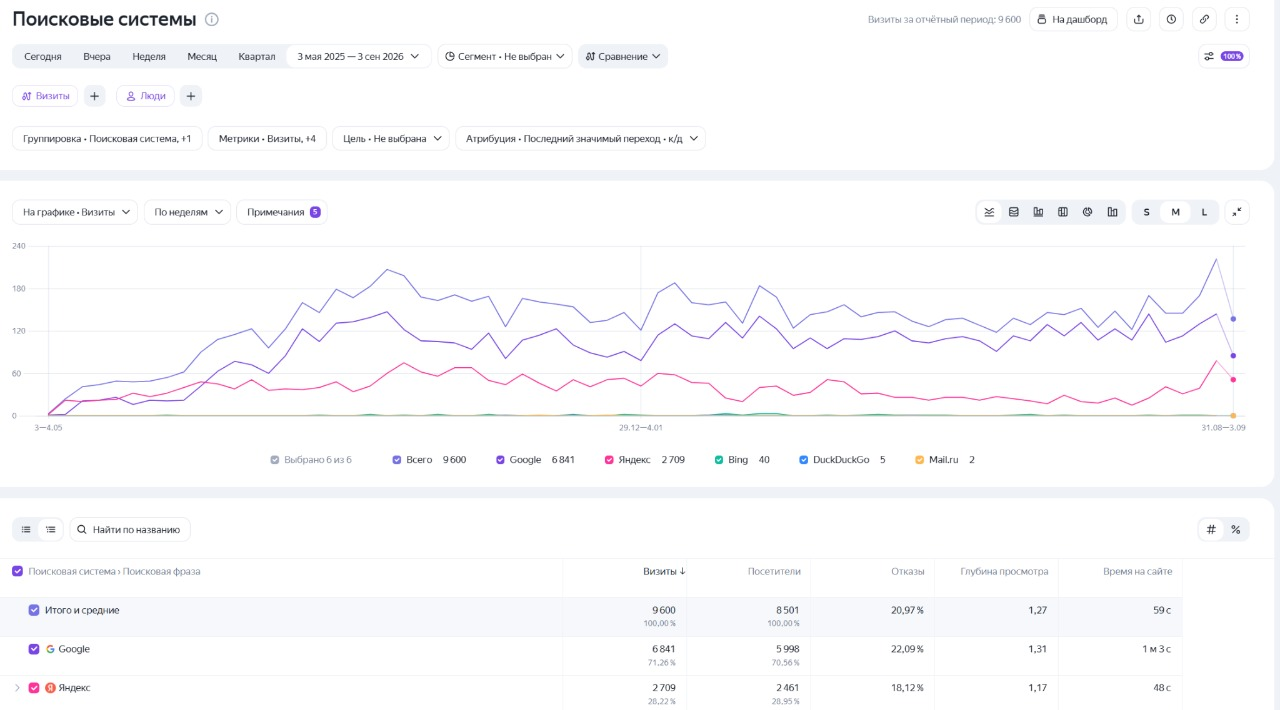Add a segment with the plus next to Визиты
The width and height of the screenshot is (1280, 710).
click(x=94, y=96)
